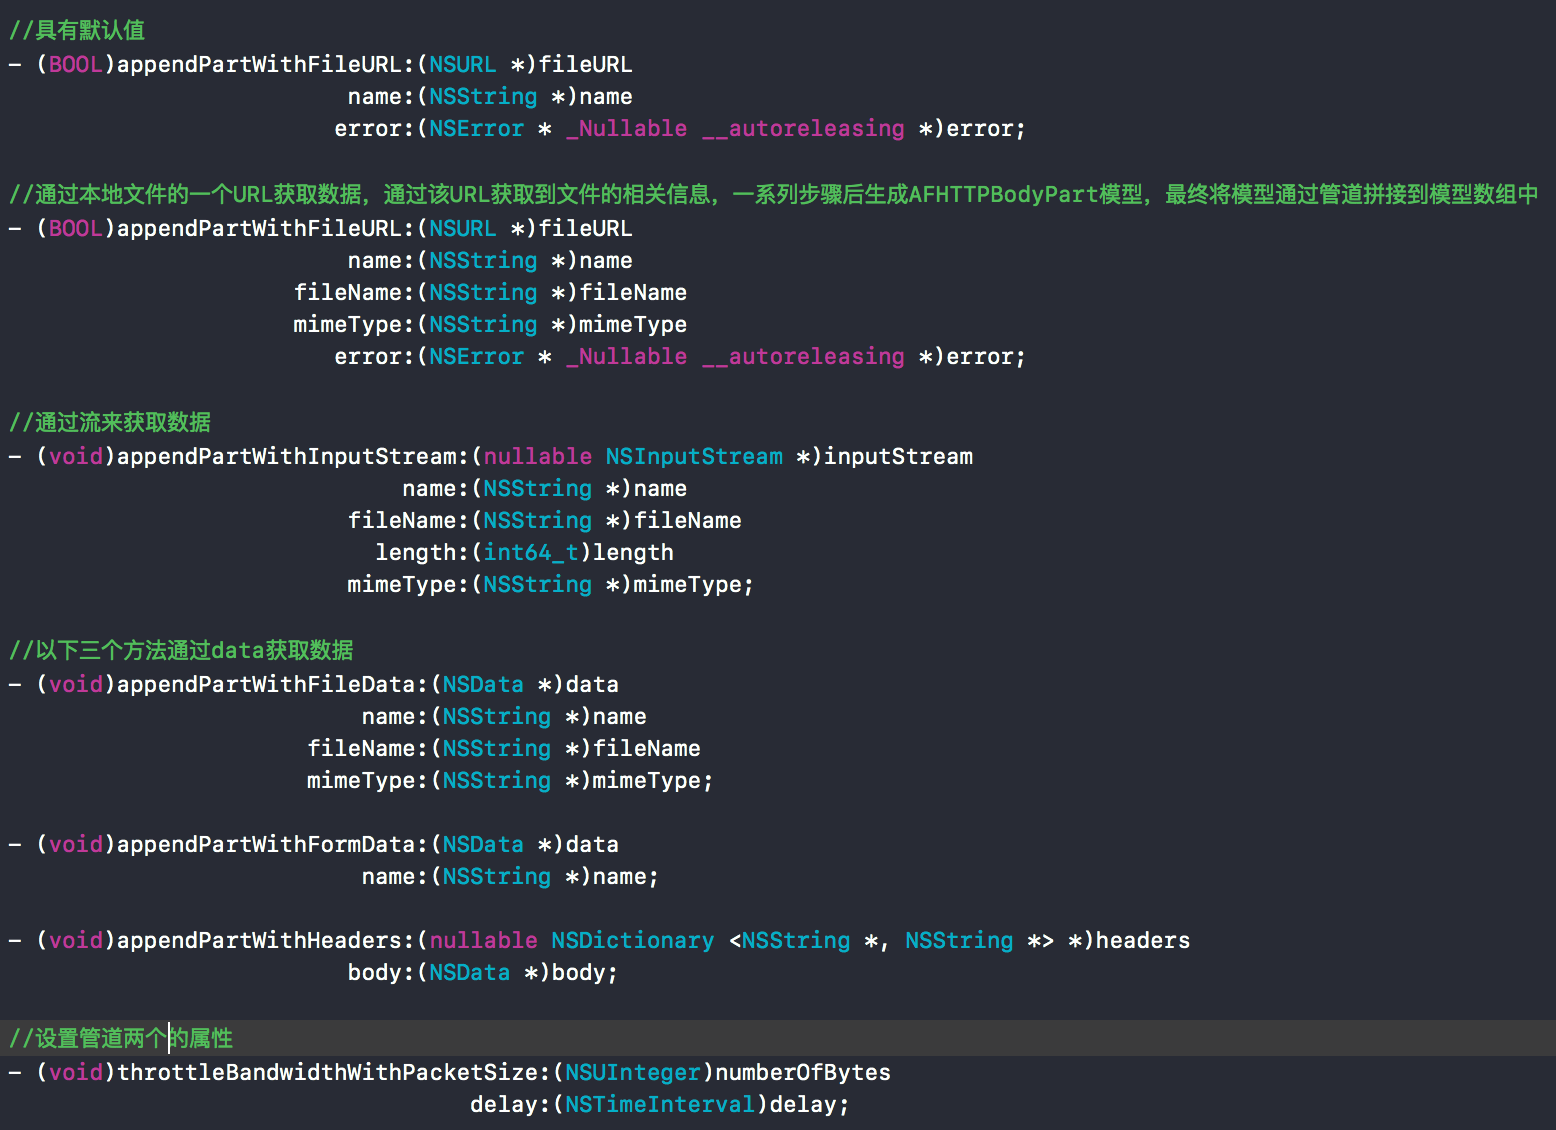The image size is (1556, 1130).
Task: Click 'delay;' at end of last line
Action: coord(810,1104)
